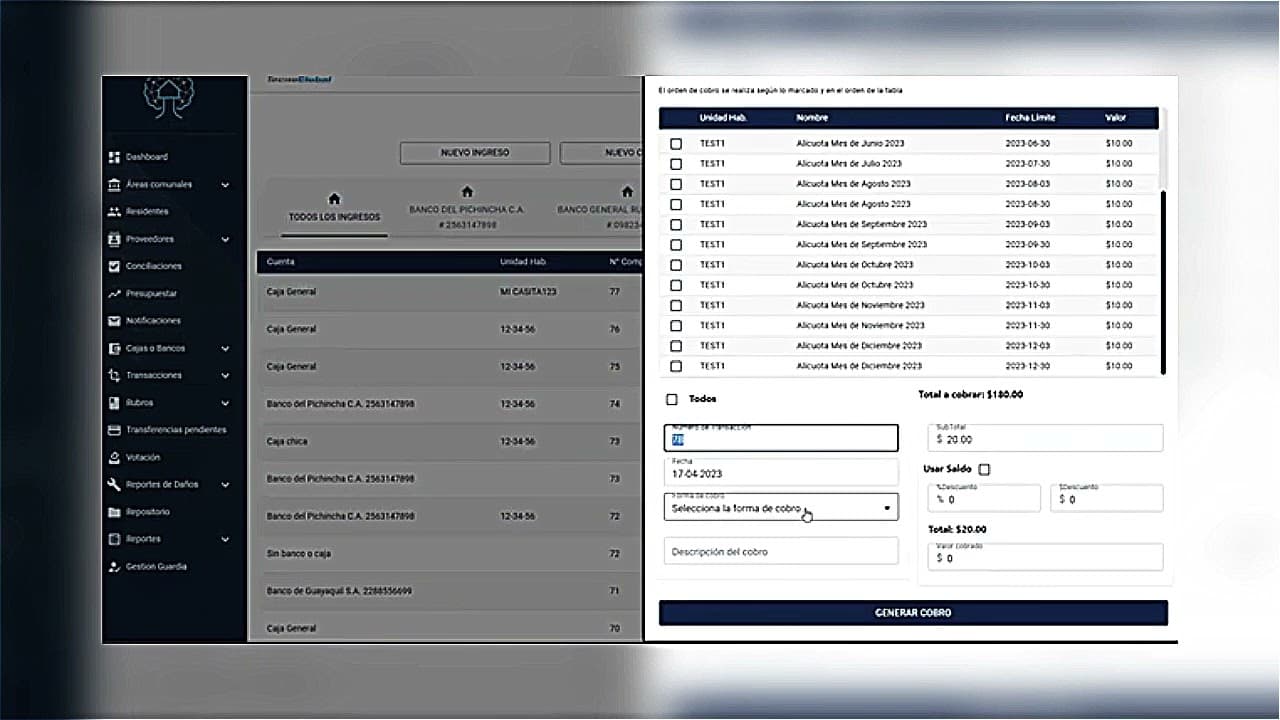
Task: Click the Residentes people icon
Action: pyautogui.click(x=114, y=212)
